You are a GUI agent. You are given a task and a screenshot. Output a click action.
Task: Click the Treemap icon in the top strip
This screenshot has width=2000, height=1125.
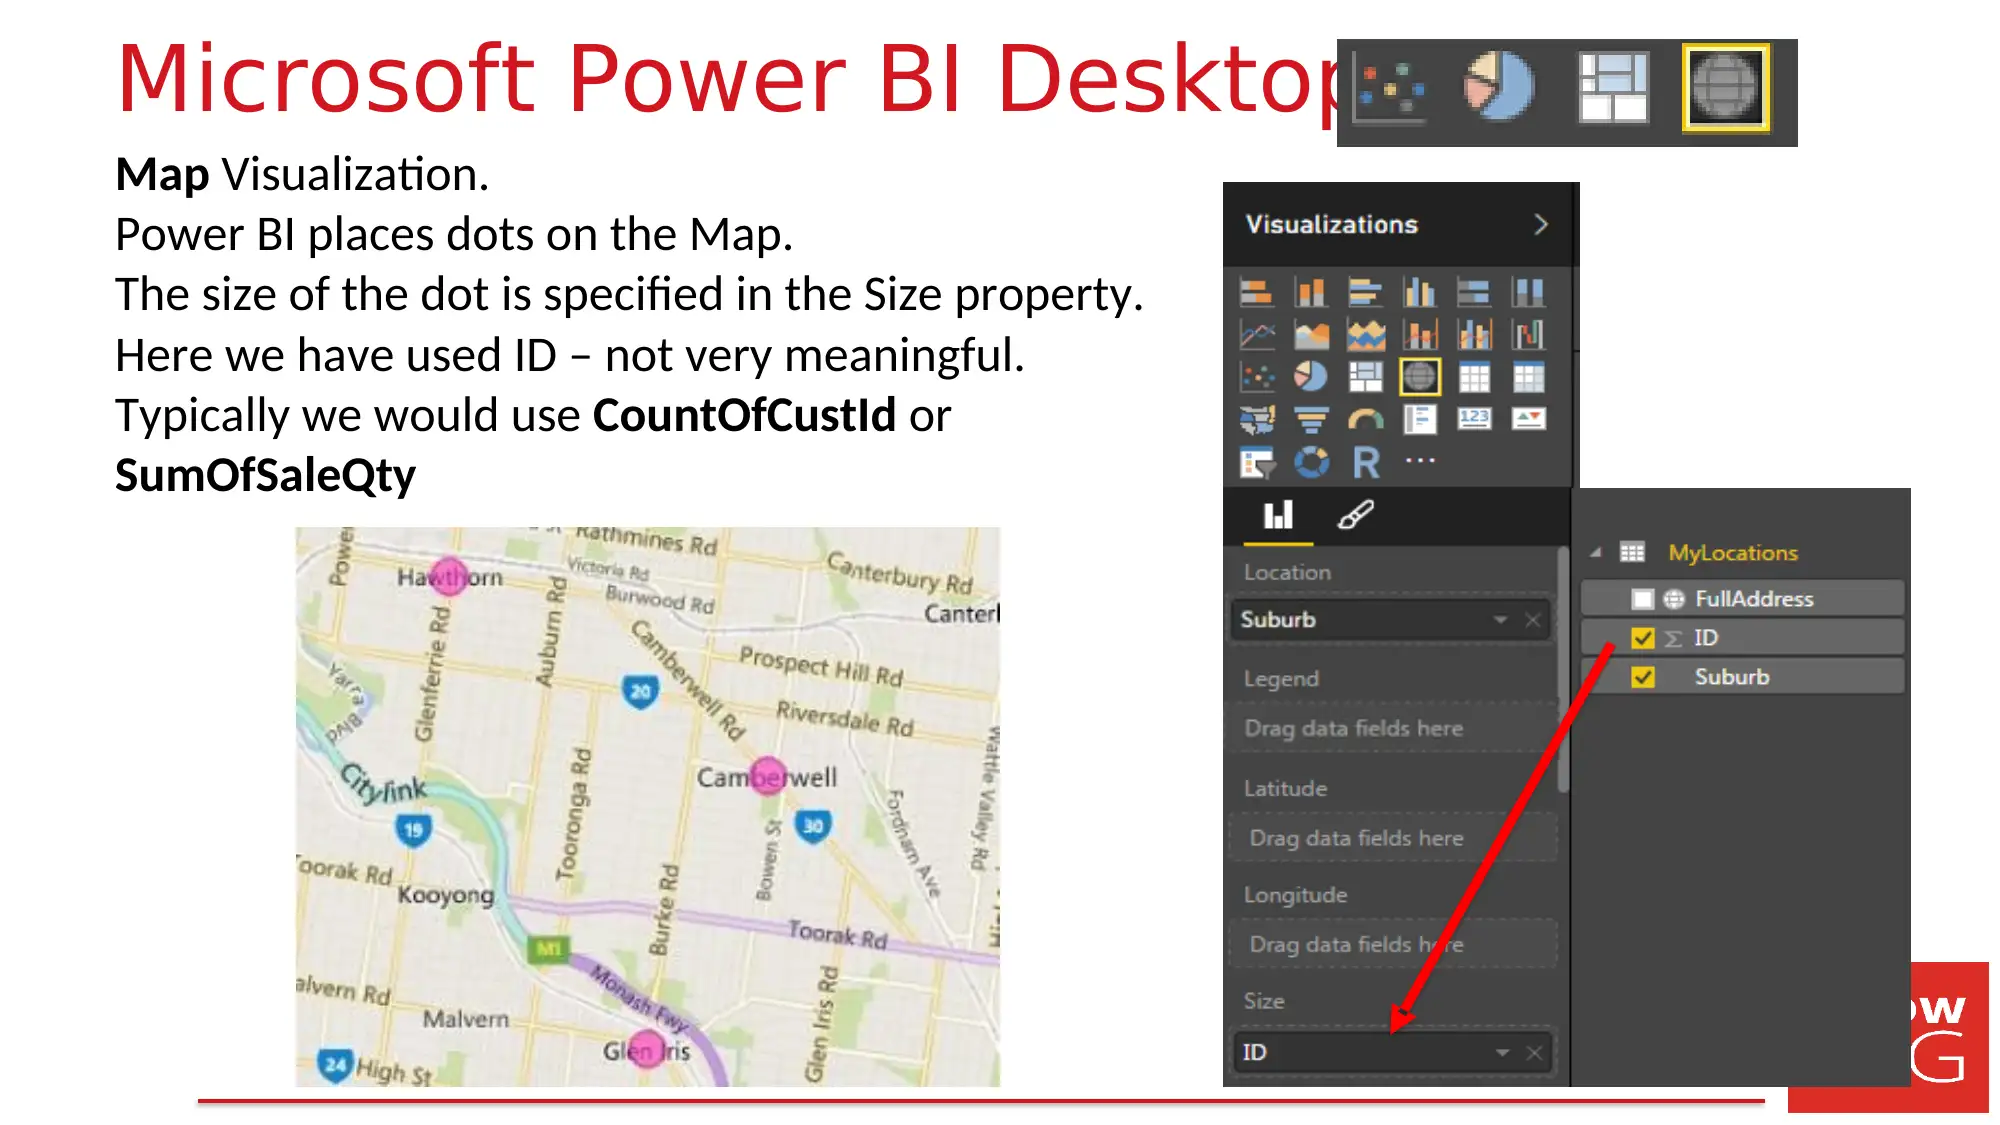pyautogui.click(x=1612, y=88)
